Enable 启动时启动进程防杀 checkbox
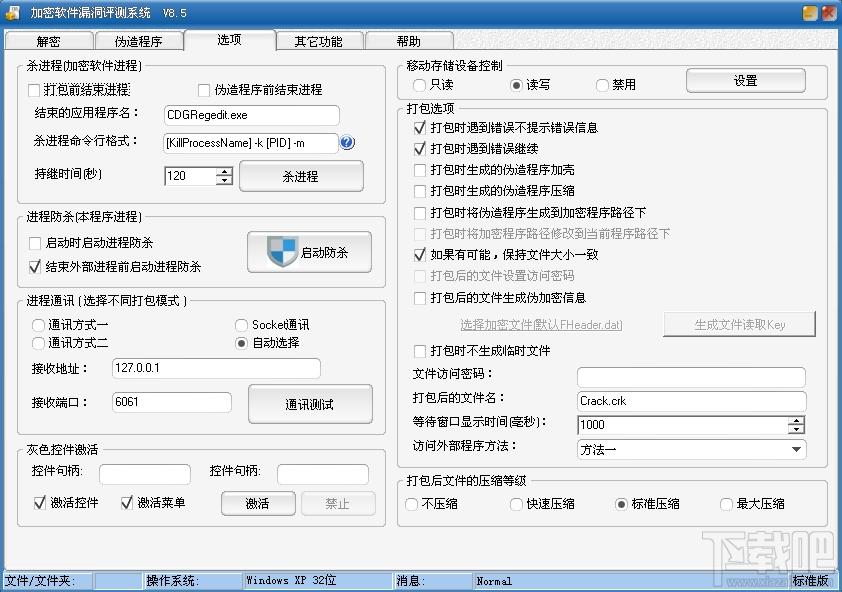Image resolution: width=842 pixels, height=592 pixels. tap(35, 243)
